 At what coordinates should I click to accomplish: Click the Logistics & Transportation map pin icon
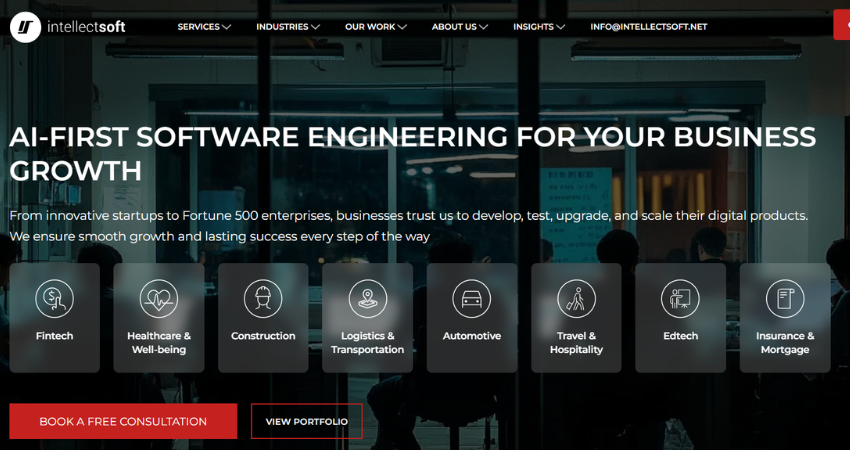pyautogui.click(x=367, y=298)
